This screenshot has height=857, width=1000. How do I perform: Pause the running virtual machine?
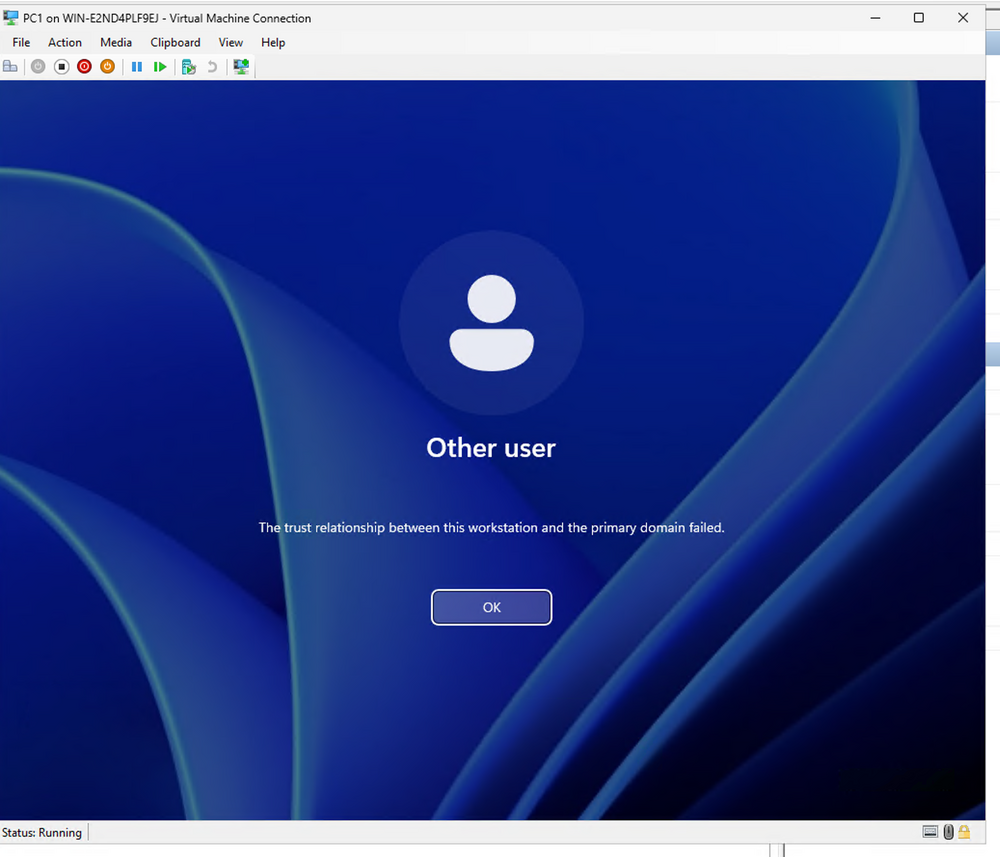click(x=137, y=66)
